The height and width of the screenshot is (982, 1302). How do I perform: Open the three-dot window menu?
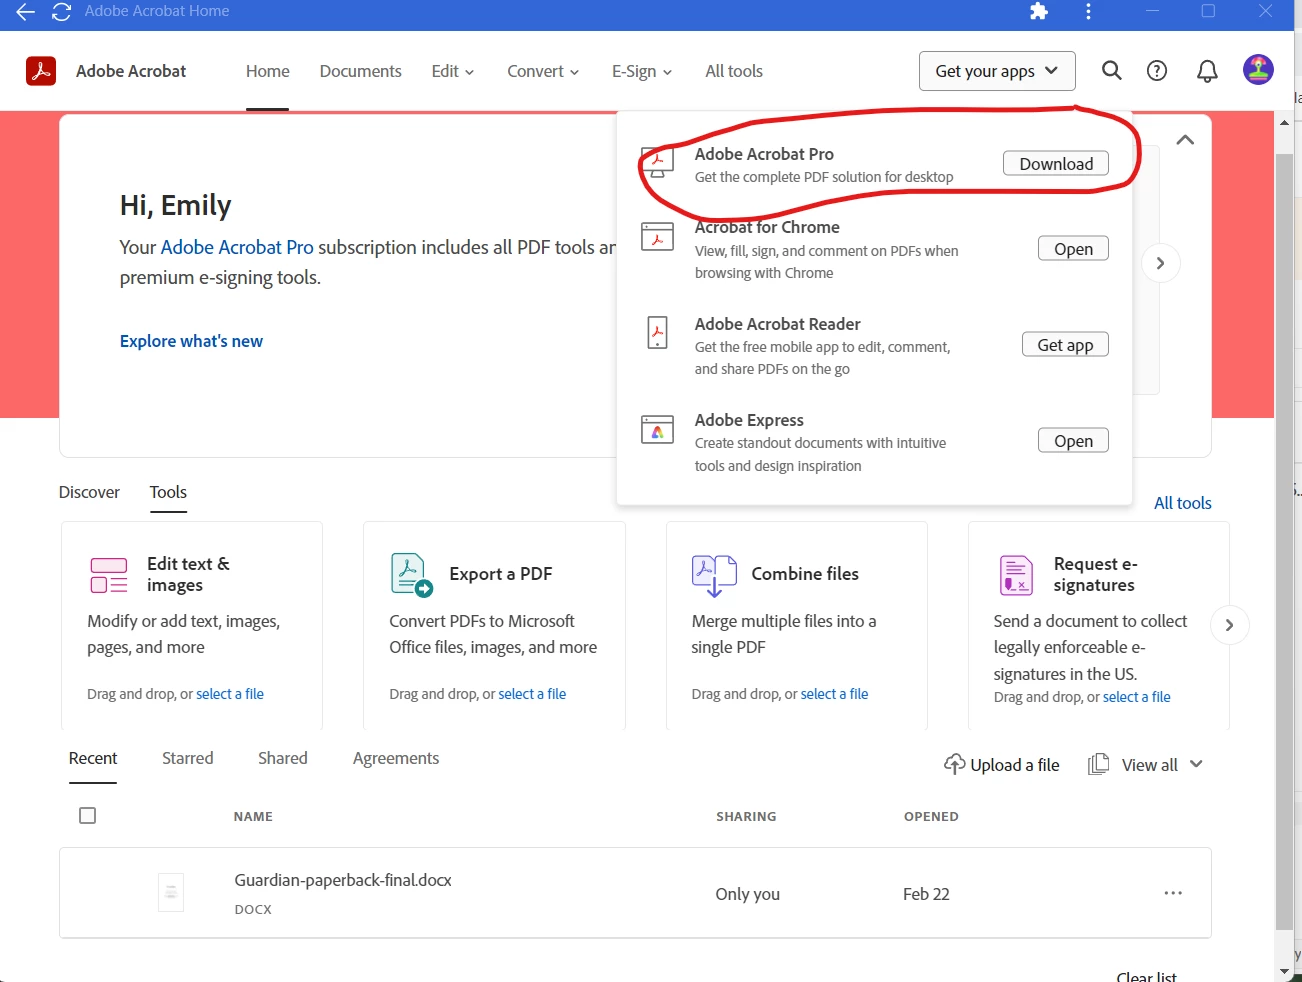(1088, 11)
